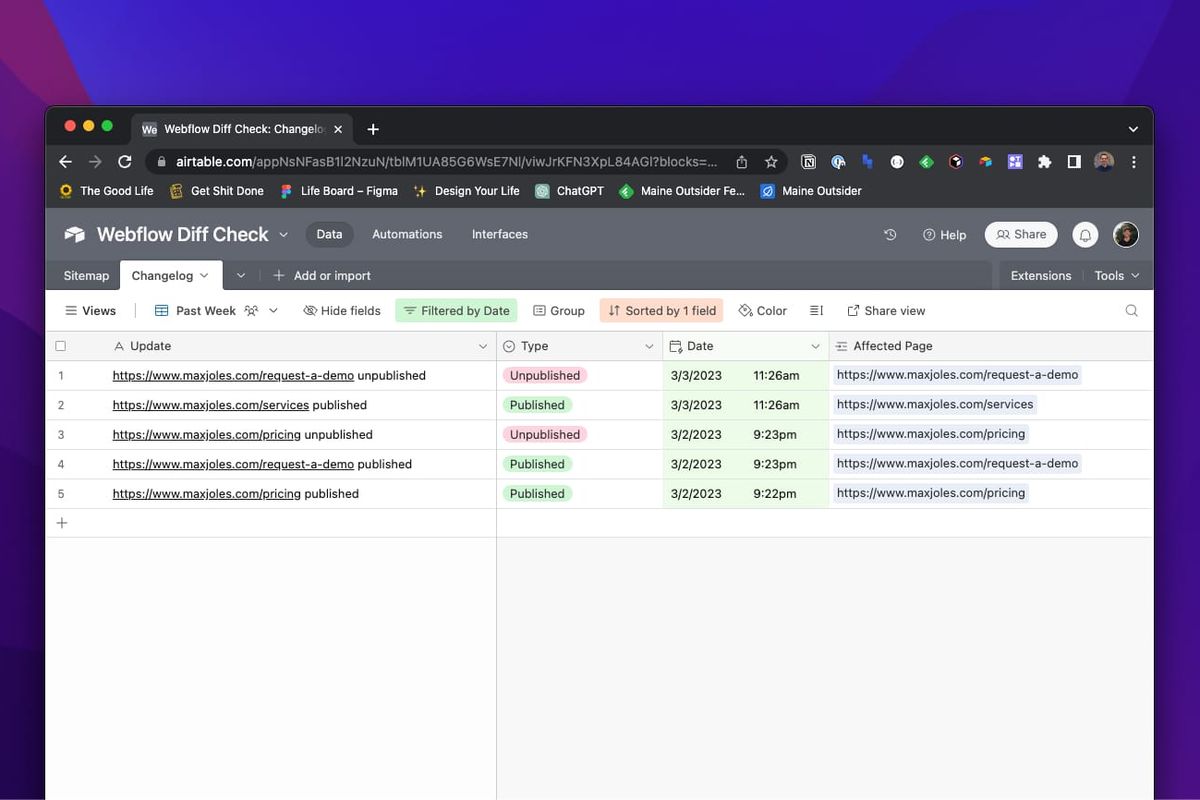Reload the page
Image resolution: width=1200 pixels, height=800 pixels.
coord(125,162)
